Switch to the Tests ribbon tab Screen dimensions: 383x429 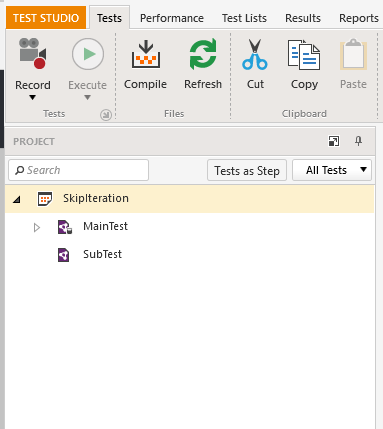click(109, 18)
